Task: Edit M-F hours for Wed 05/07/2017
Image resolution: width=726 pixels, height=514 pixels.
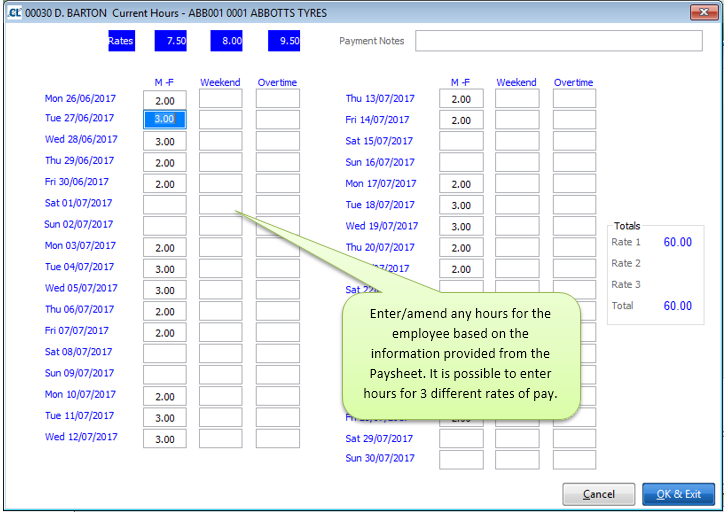Action: (165, 290)
